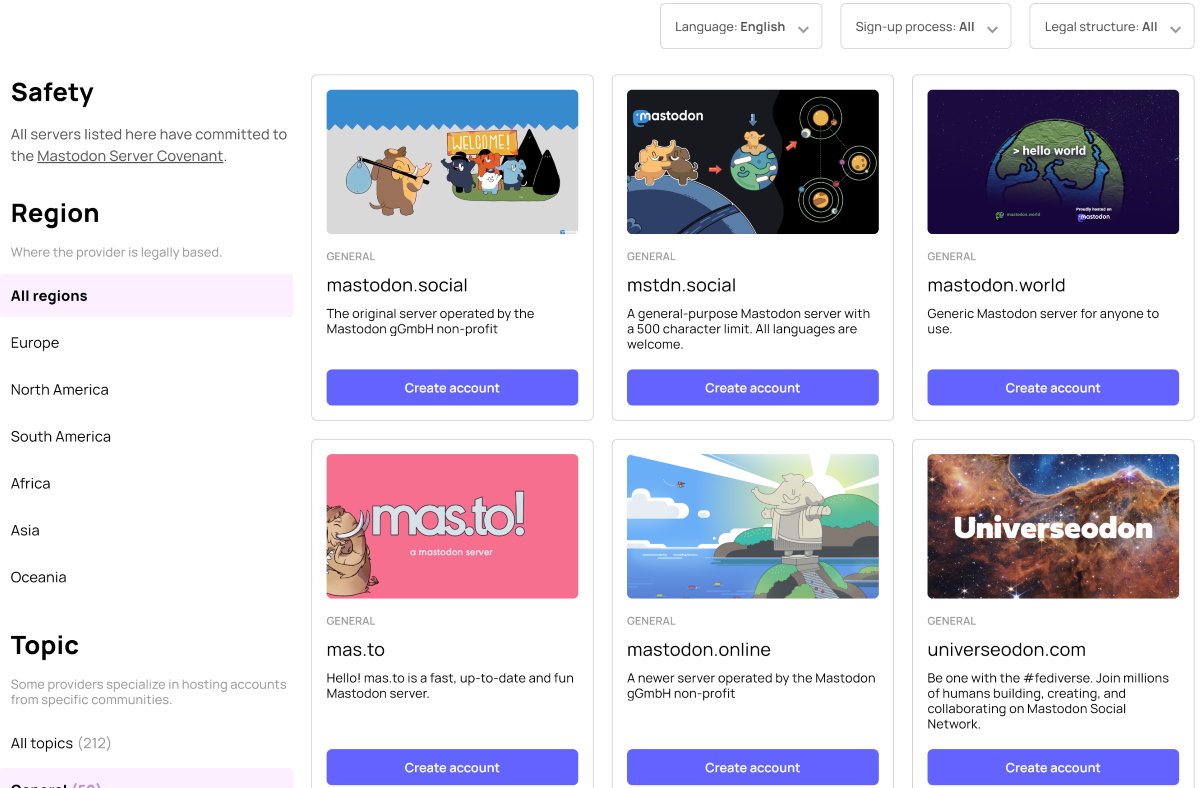This screenshot has width=1200, height=788.
Task: Click the Region heading
Action: (x=55, y=213)
